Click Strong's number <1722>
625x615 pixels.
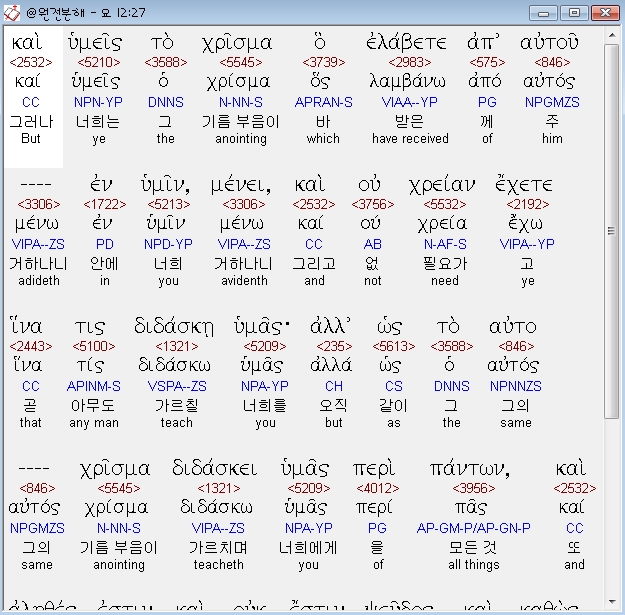coord(105,204)
